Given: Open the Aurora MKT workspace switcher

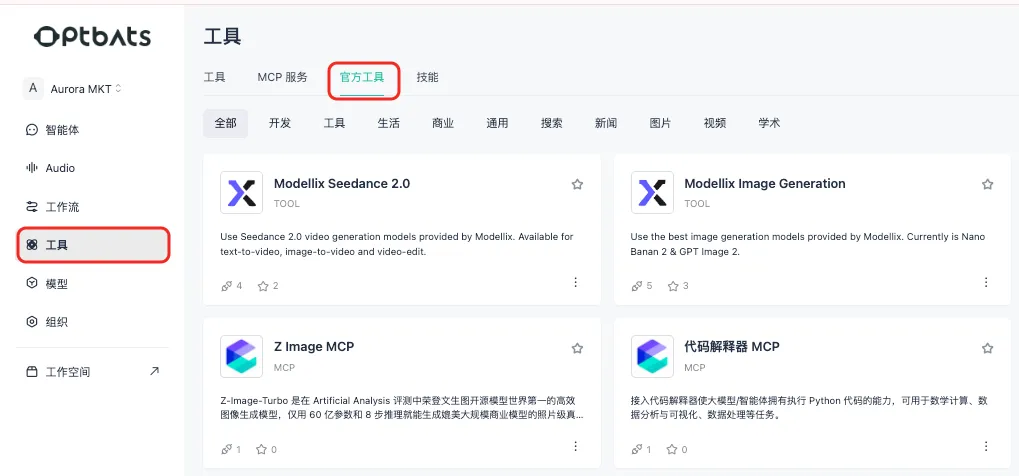Looking at the screenshot, I should pos(86,88).
